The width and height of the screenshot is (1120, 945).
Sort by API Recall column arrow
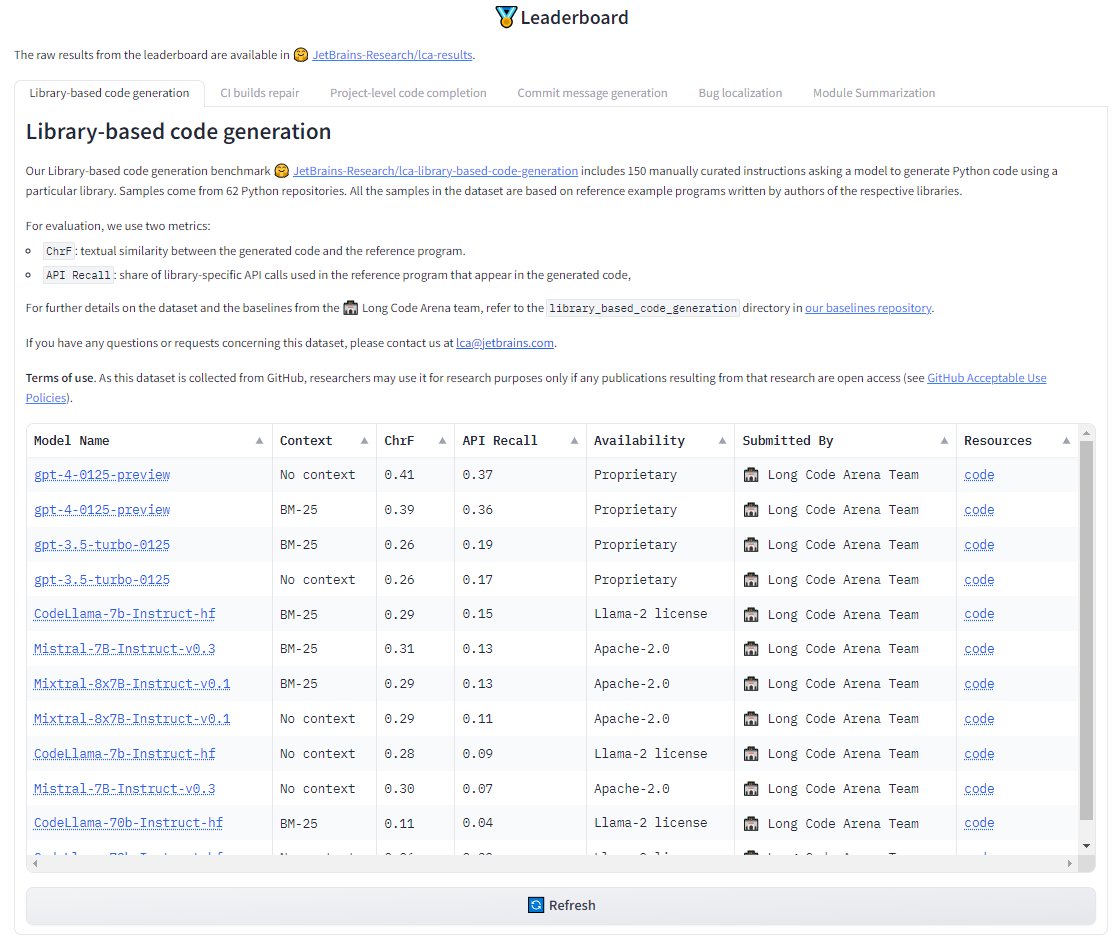[x=574, y=441]
